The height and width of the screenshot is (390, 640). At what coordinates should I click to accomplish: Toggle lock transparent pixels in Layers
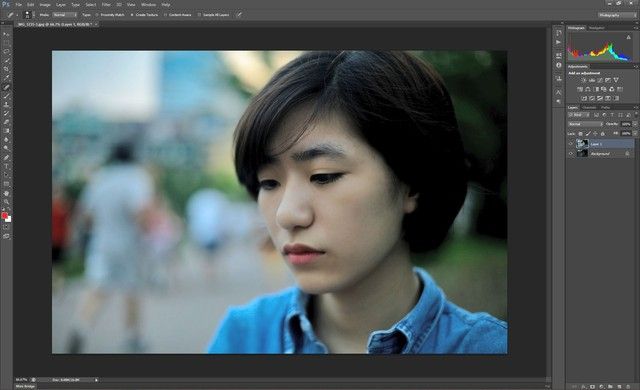pos(580,134)
